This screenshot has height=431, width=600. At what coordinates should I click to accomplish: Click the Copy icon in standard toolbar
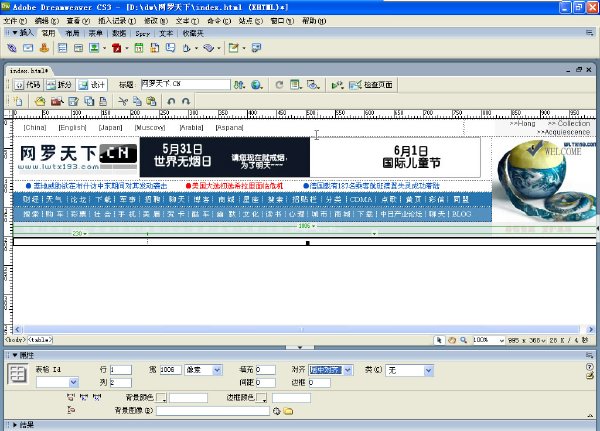(137, 101)
